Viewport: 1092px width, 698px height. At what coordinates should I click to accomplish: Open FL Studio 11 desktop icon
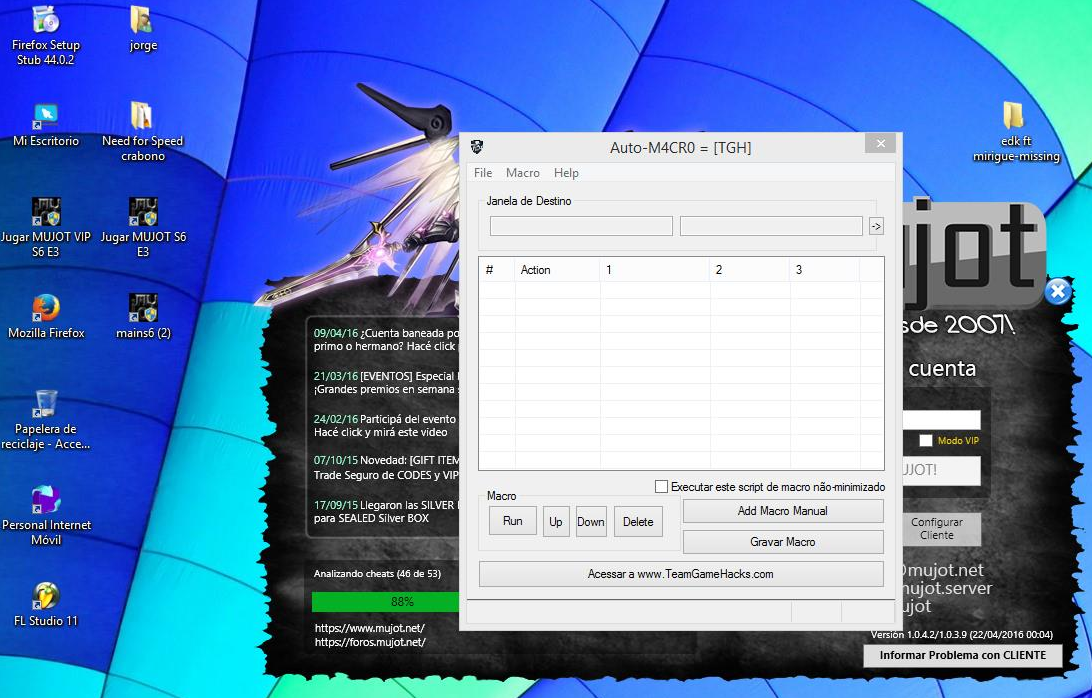(46, 597)
